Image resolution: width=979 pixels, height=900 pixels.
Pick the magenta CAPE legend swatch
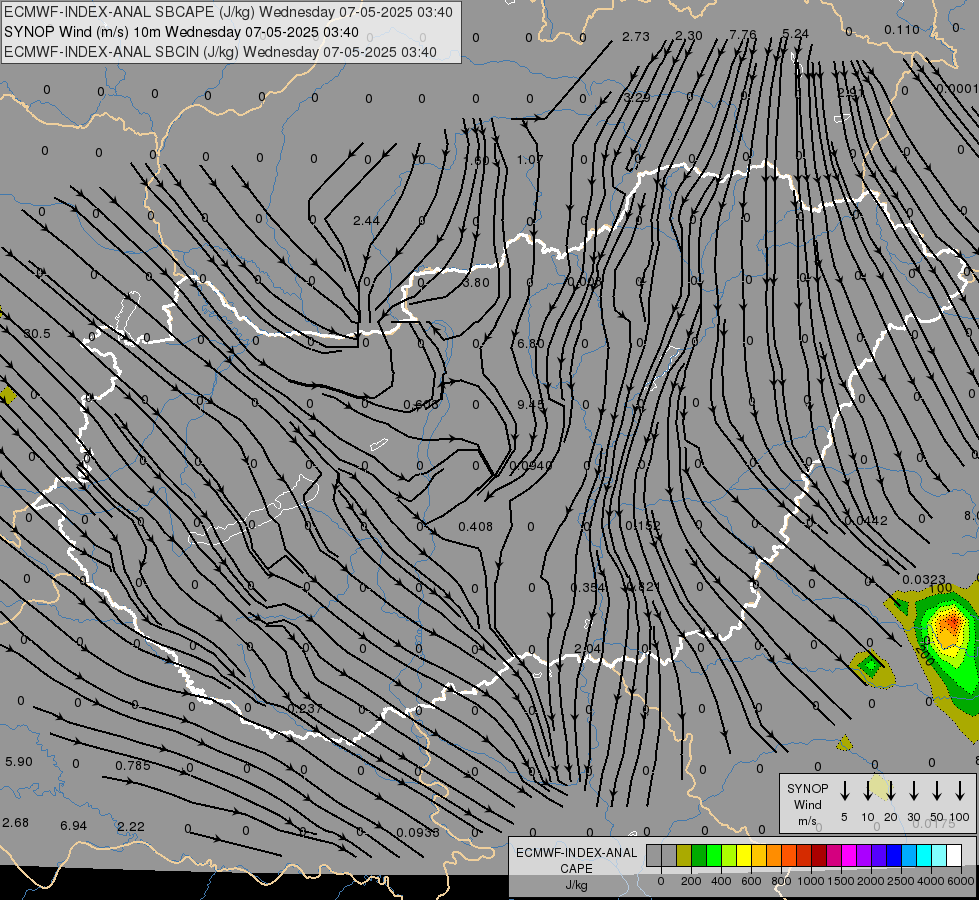[849, 855]
